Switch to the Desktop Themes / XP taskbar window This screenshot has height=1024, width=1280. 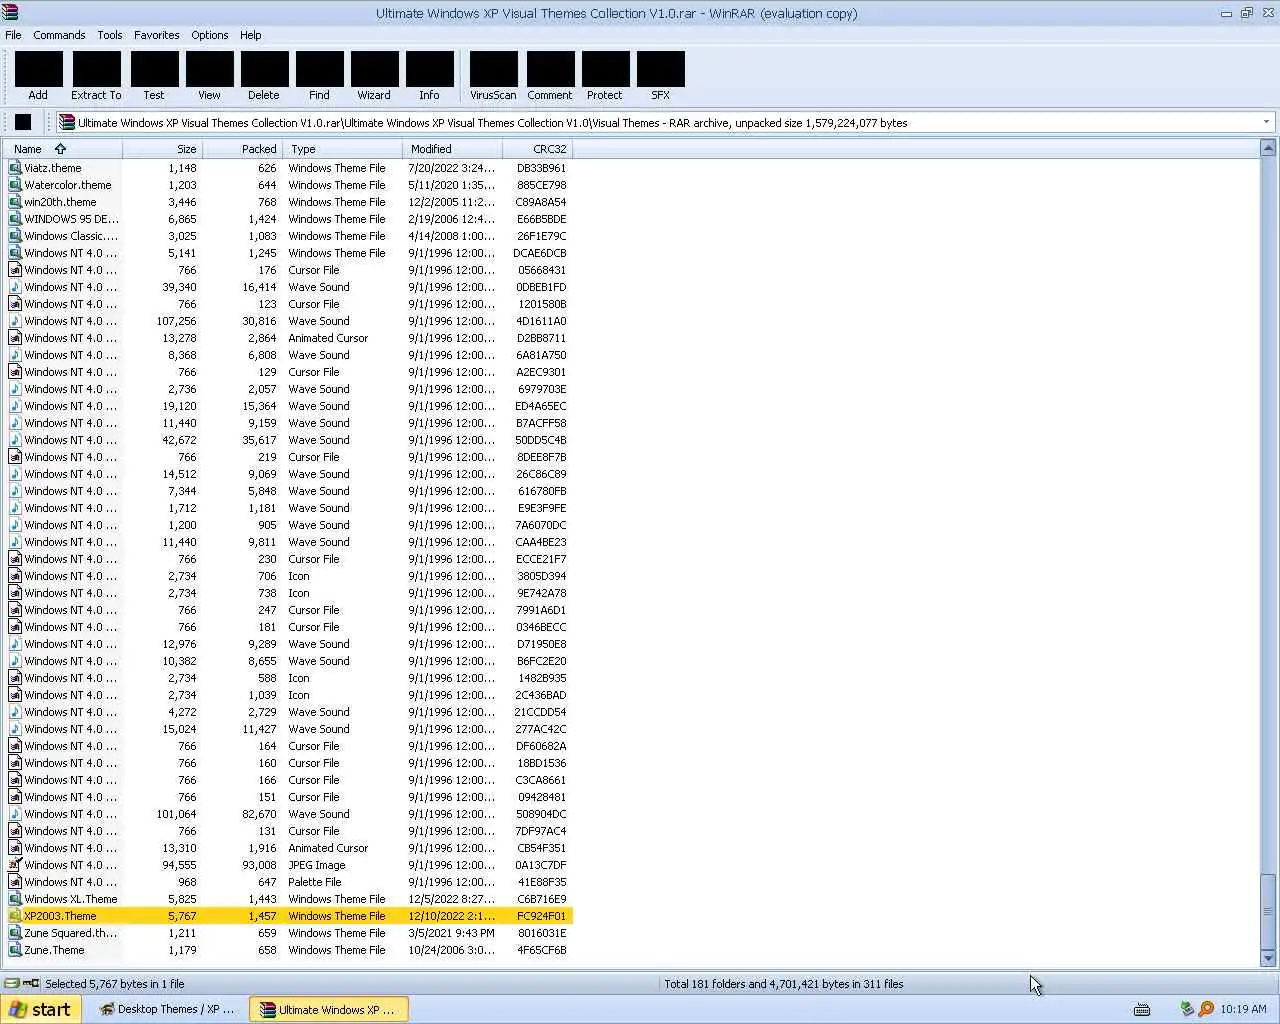[167, 1009]
